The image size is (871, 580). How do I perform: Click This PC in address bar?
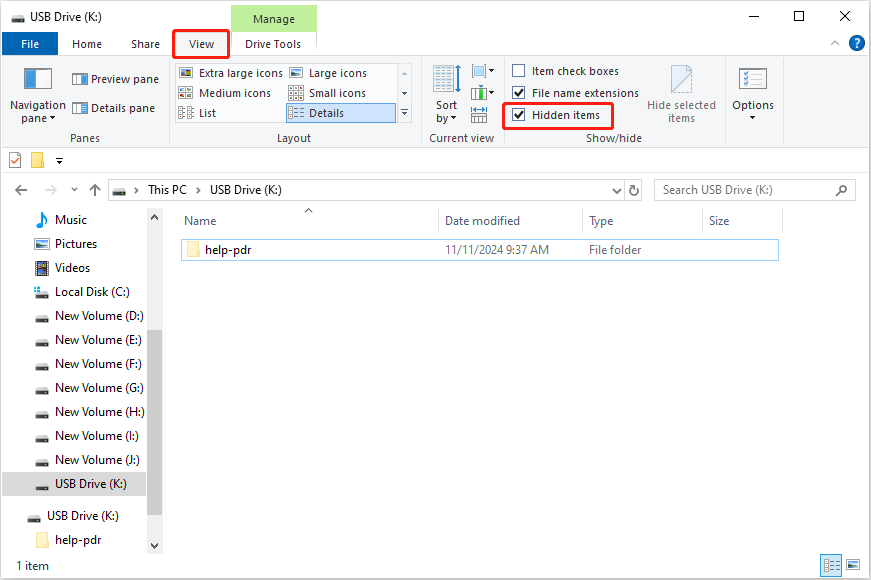coord(167,190)
